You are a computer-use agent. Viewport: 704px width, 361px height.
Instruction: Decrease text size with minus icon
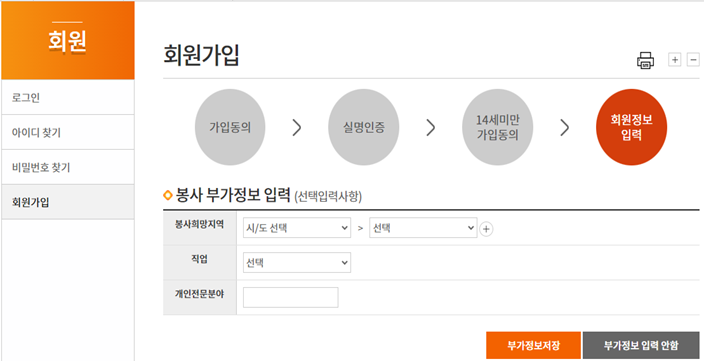tap(693, 59)
